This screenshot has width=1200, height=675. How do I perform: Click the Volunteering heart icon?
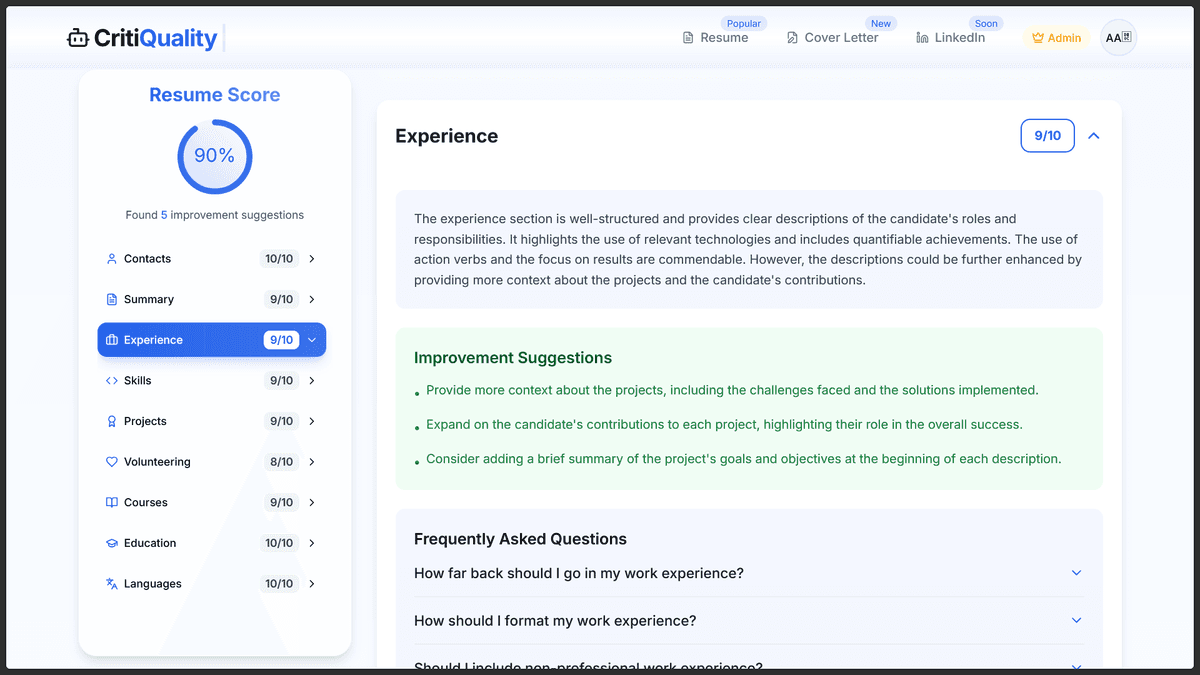coord(112,462)
